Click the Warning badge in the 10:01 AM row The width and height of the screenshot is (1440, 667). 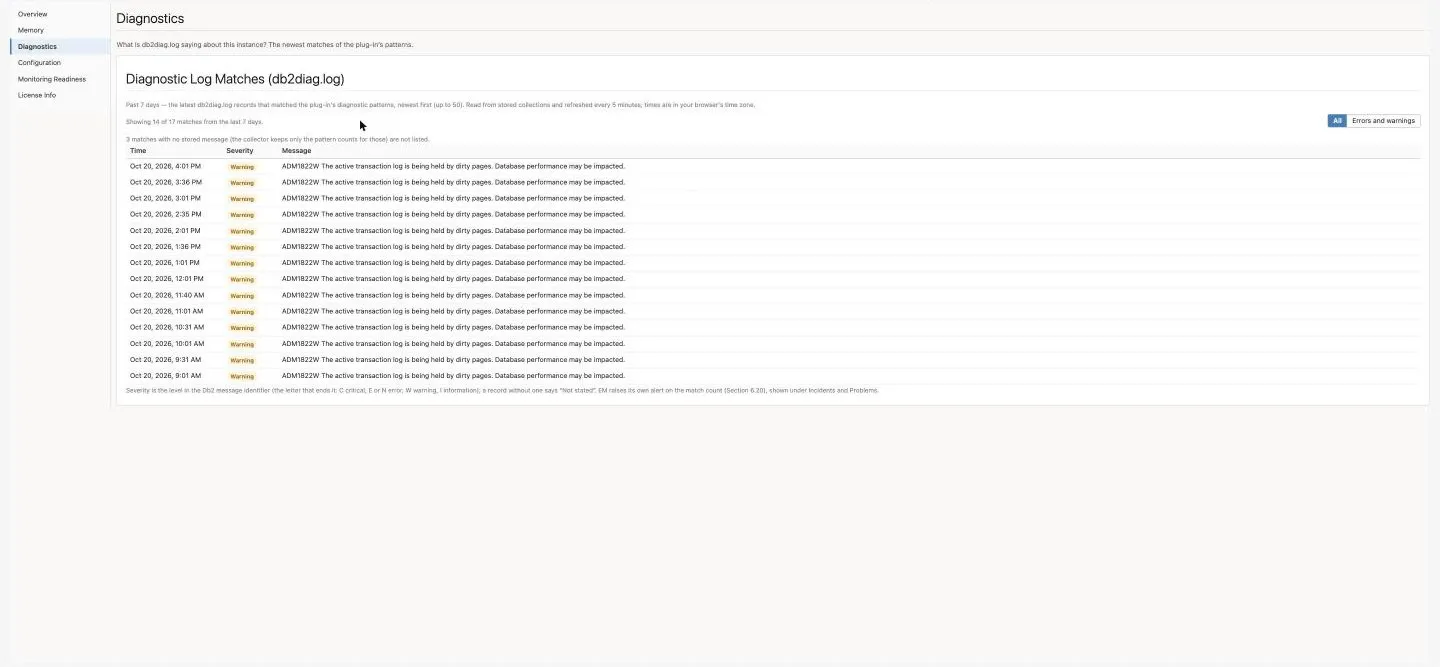[x=242, y=344]
